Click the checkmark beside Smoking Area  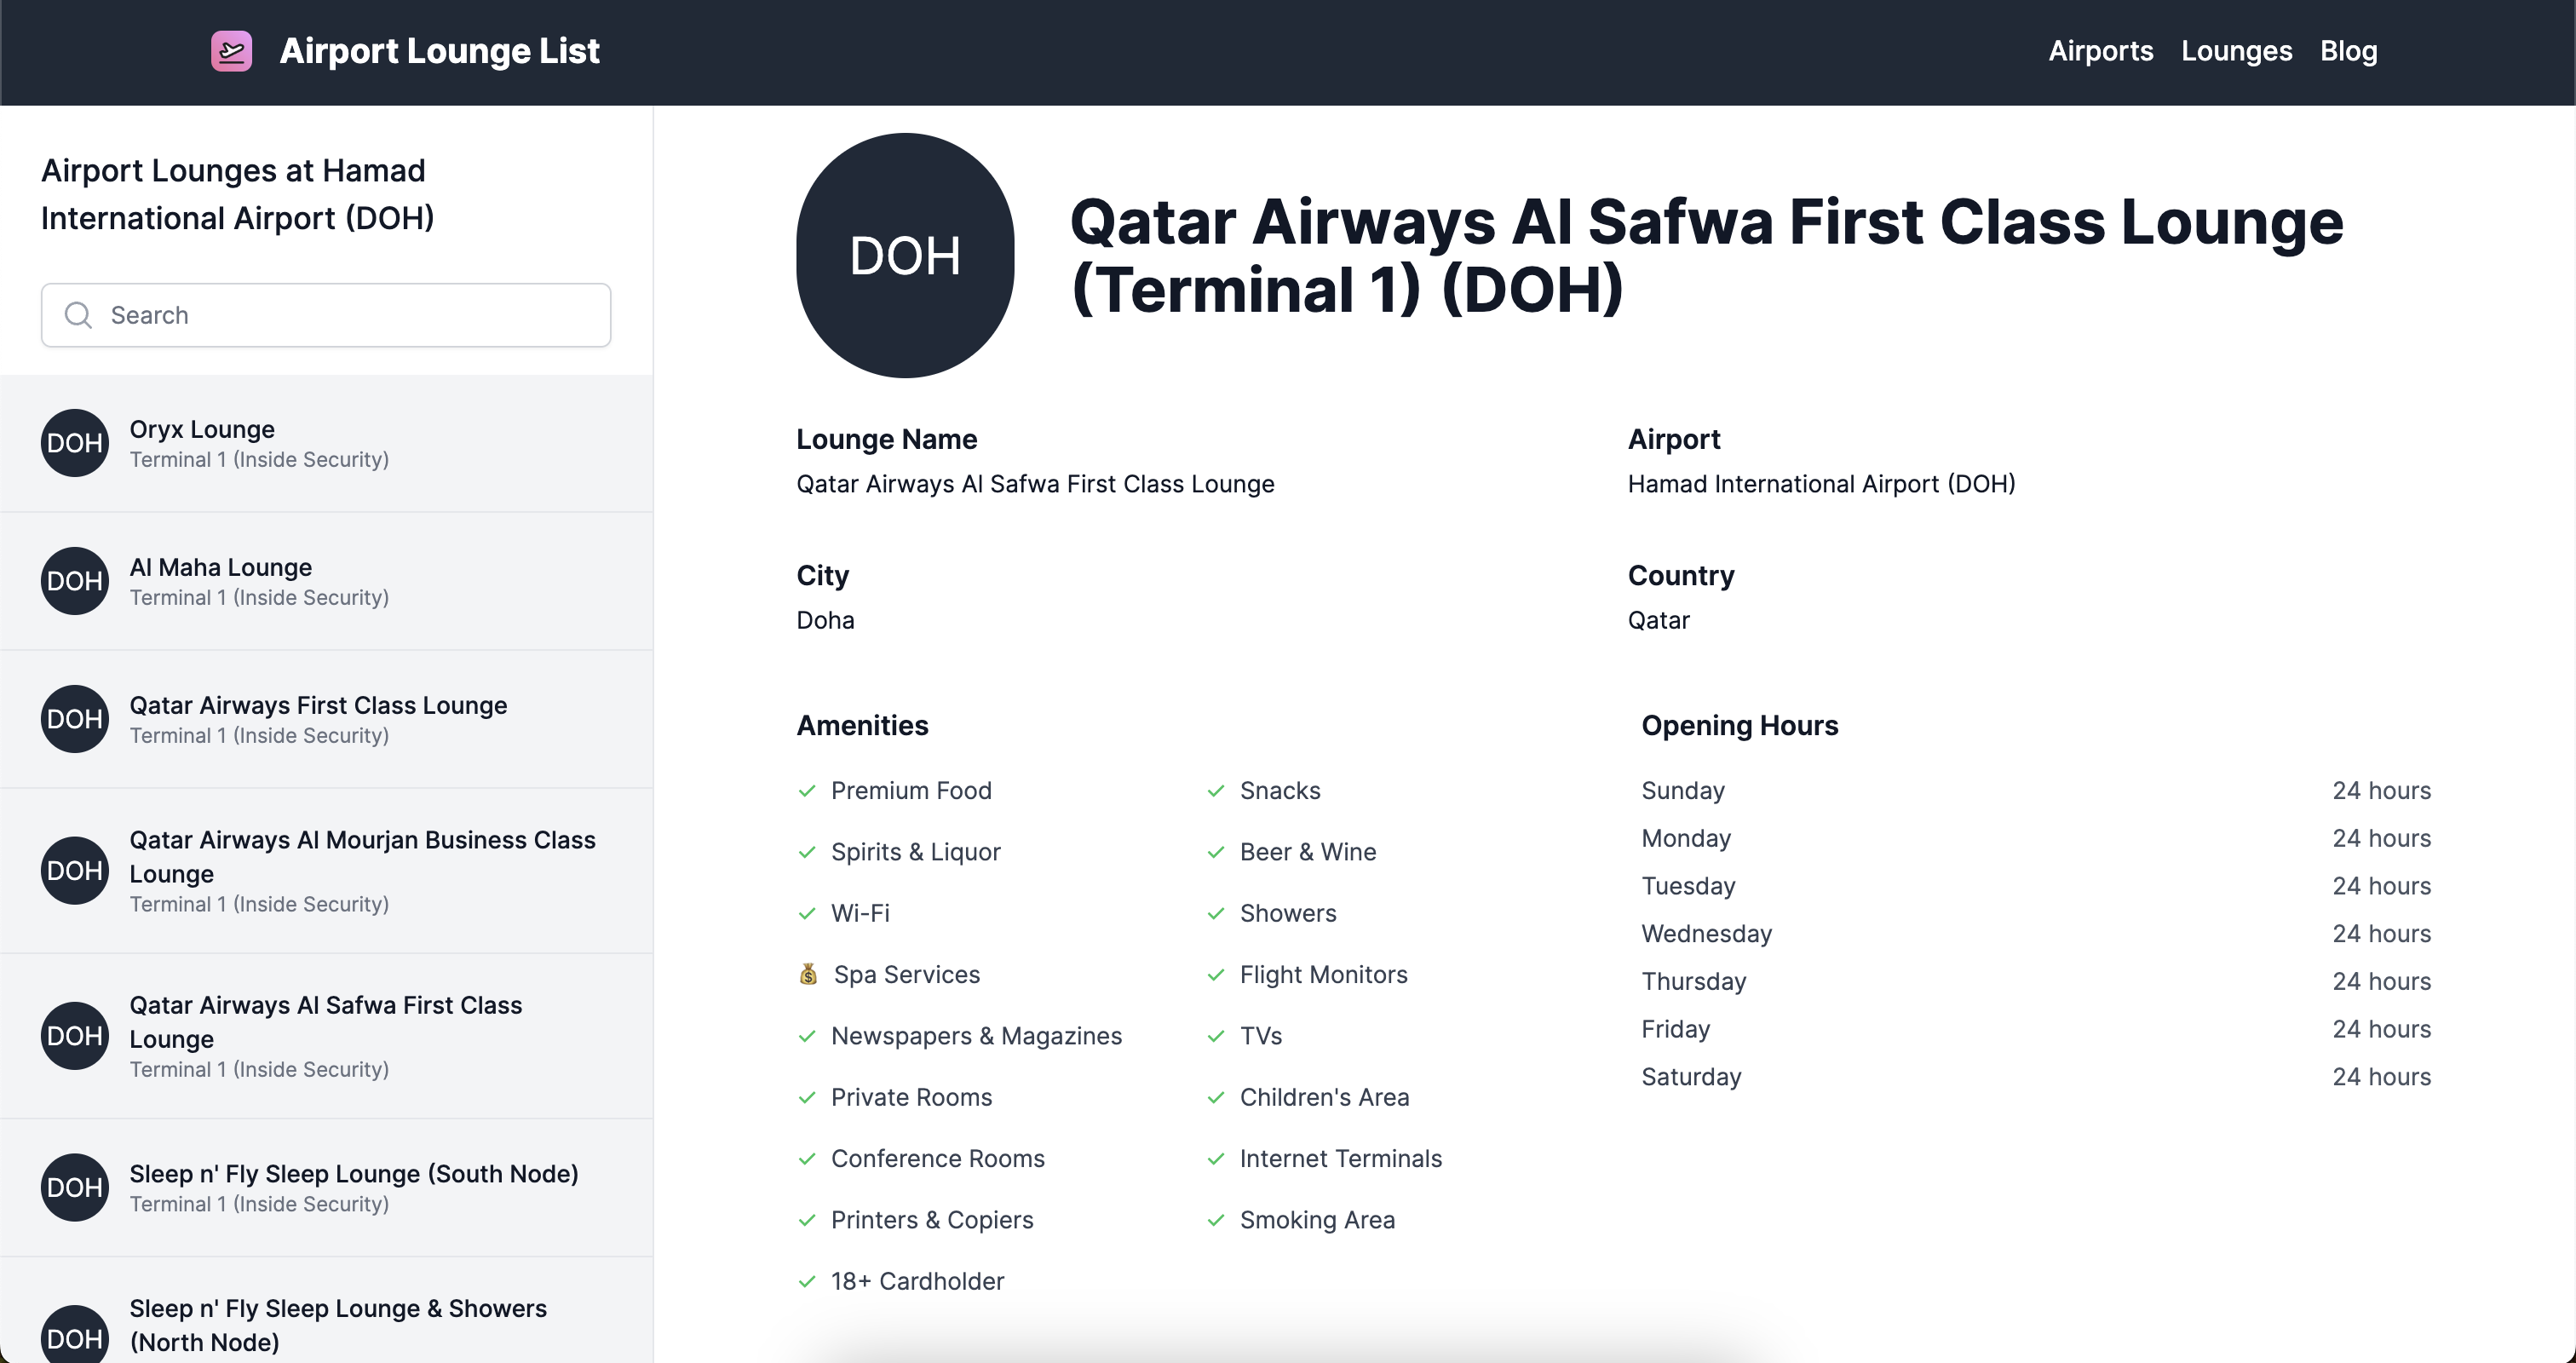(1216, 1221)
